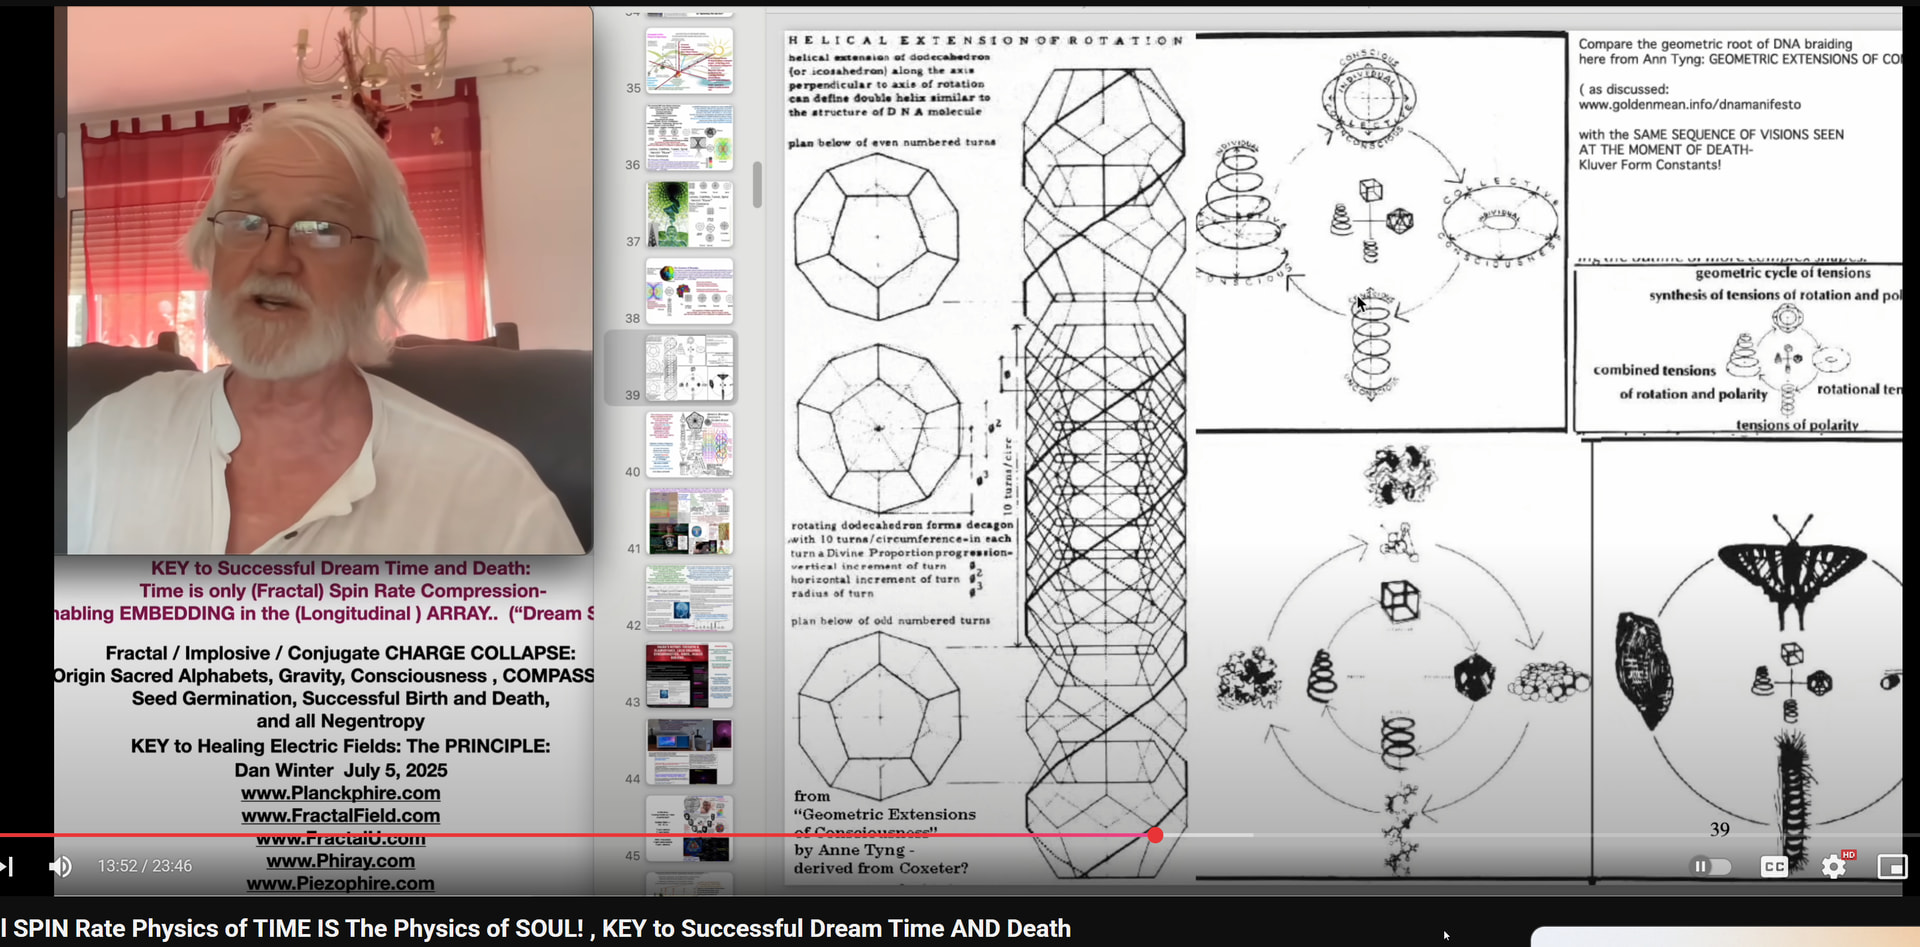Click the www.Planckphire.com link

[x=340, y=793]
